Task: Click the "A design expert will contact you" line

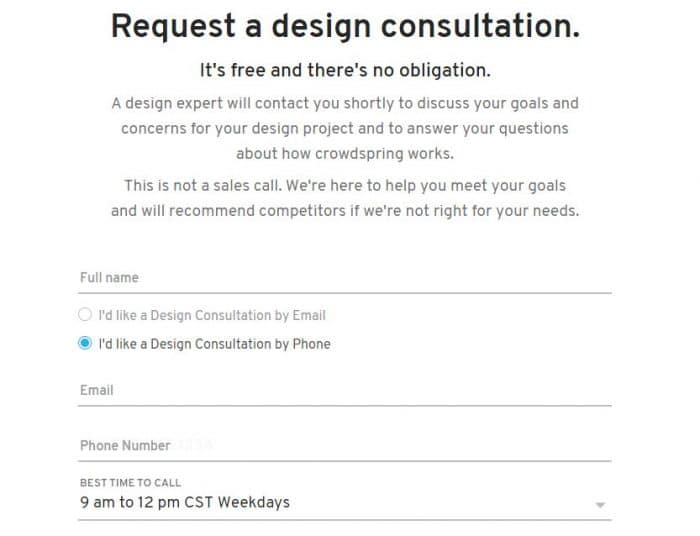Action: [x=345, y=103]
